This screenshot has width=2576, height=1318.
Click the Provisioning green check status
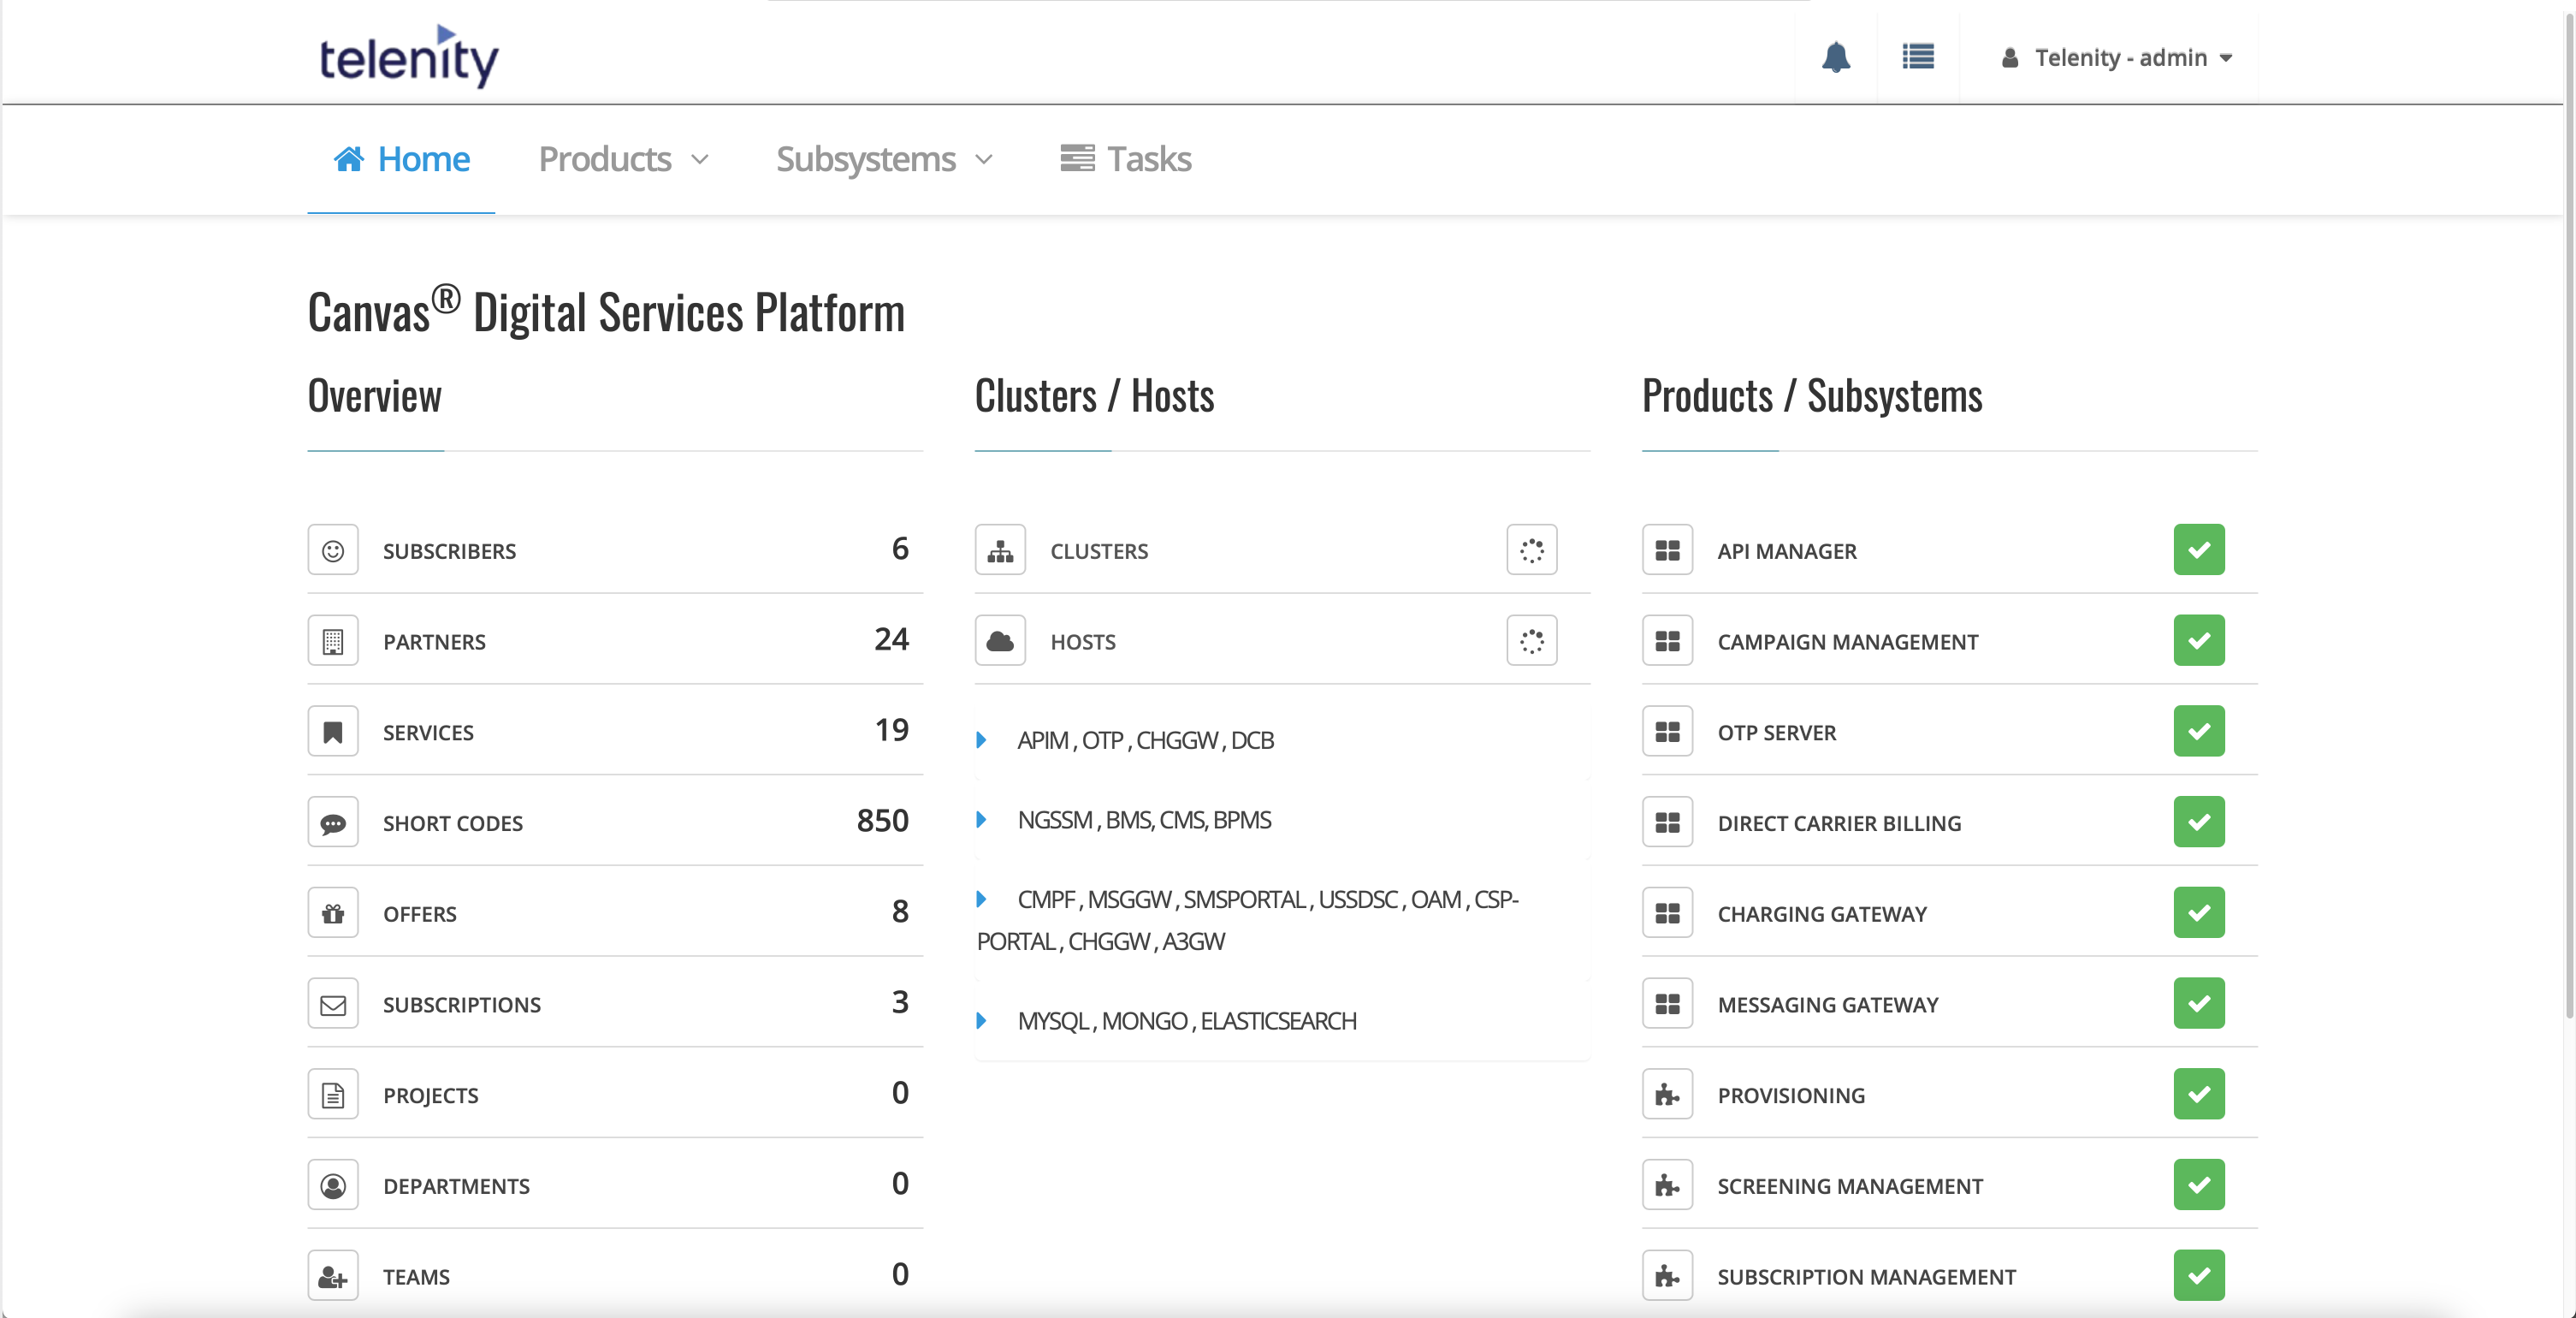[2199, 1095]
